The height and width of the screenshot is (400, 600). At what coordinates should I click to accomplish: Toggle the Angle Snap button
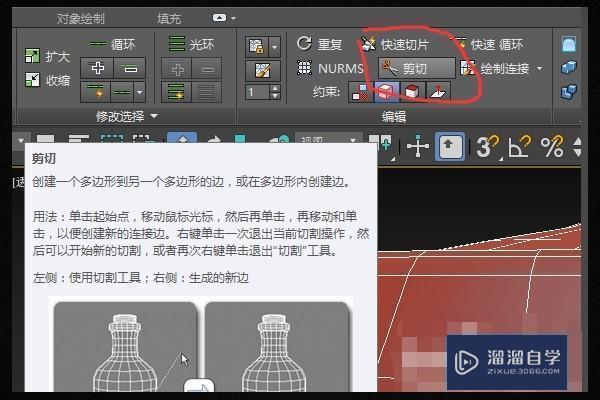coord(519,146)
